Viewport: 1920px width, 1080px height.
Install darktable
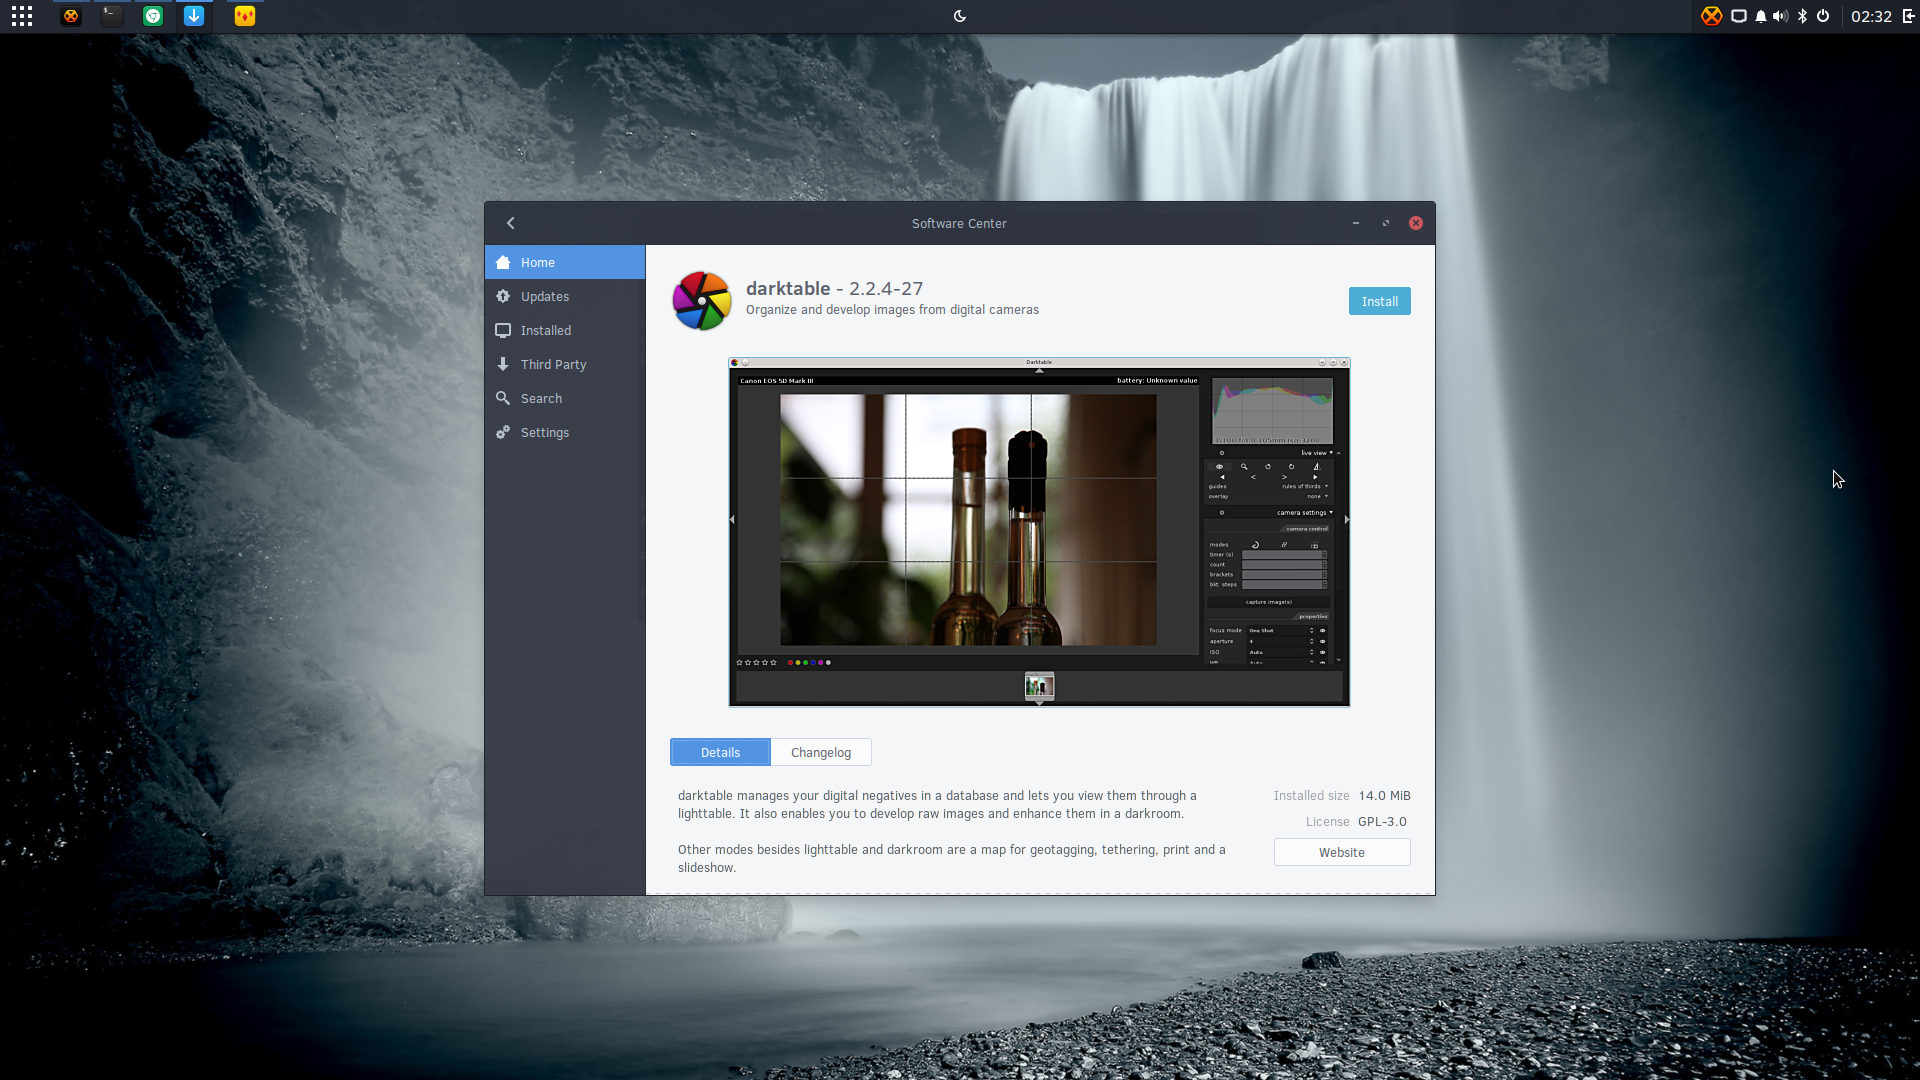[x=1379, y=301]
